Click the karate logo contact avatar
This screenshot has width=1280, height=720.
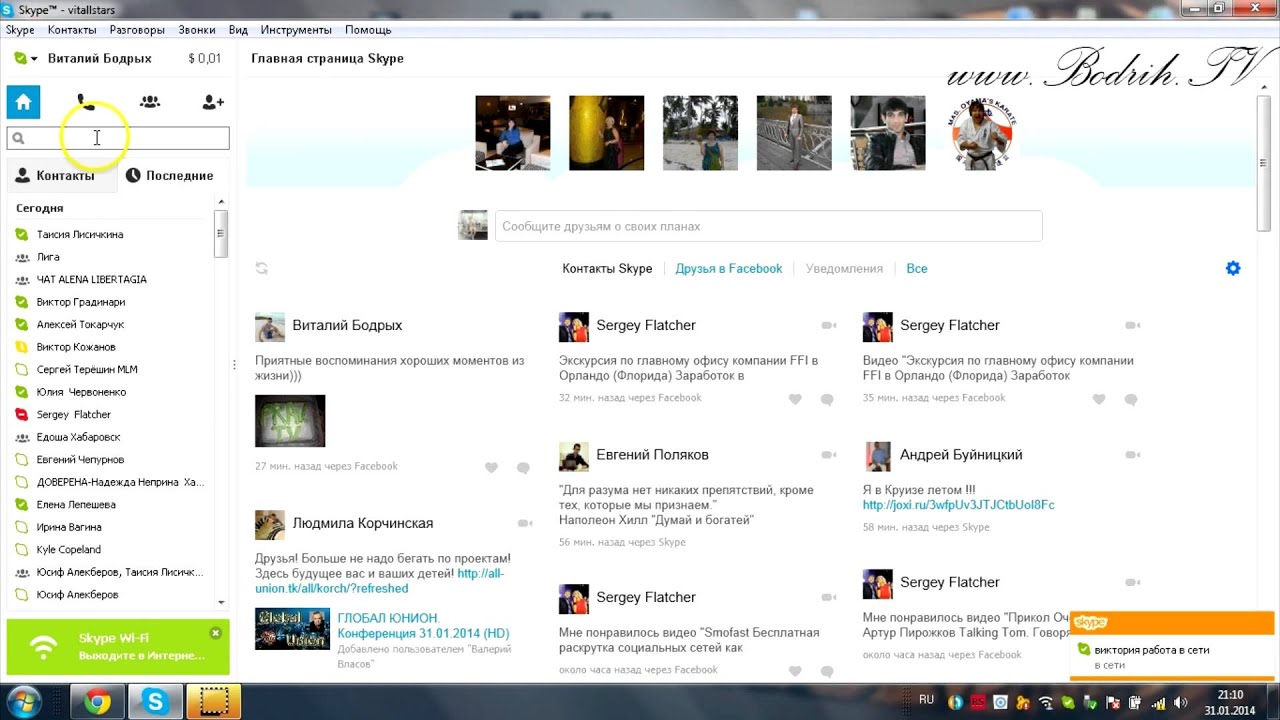pyautogui.click(x=981, y=133)
